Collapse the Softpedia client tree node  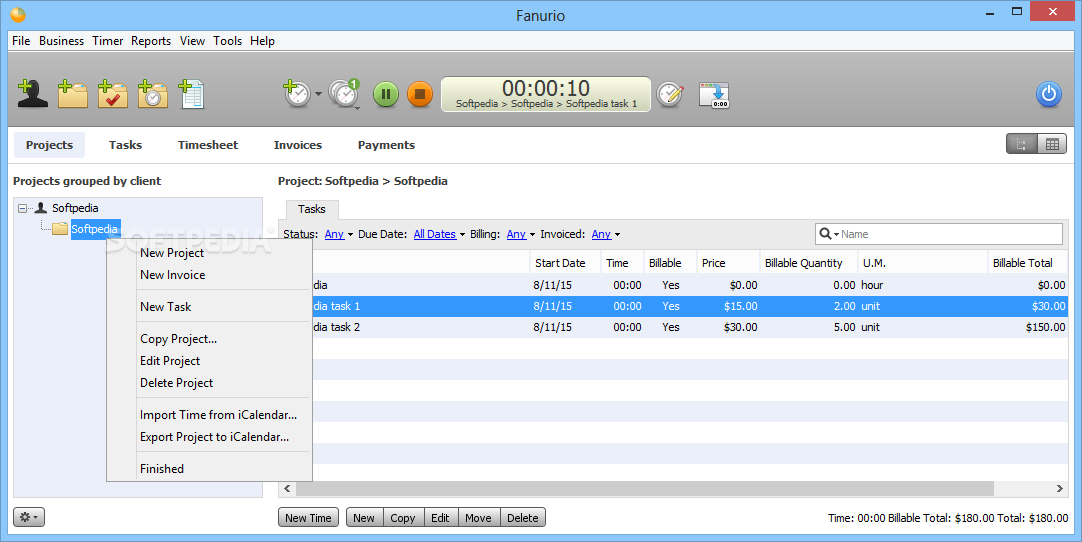[23, 208]
